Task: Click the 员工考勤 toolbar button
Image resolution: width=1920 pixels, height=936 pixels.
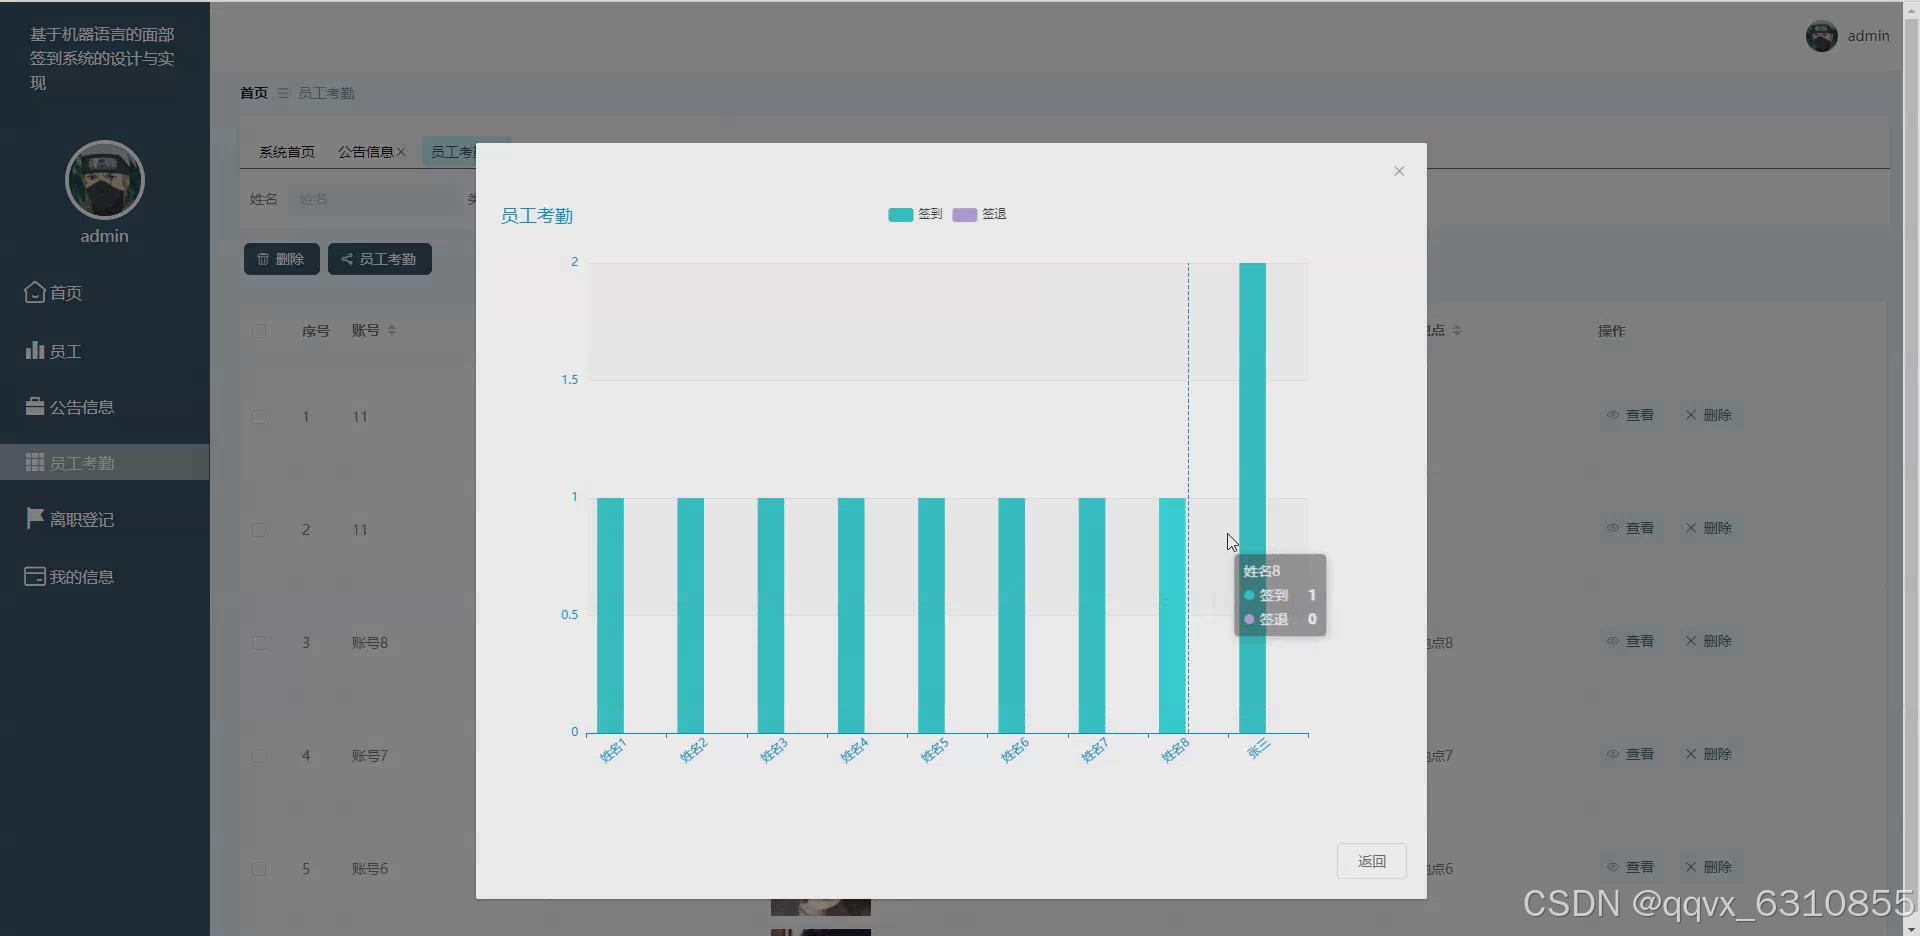Action: pos(379,259)
